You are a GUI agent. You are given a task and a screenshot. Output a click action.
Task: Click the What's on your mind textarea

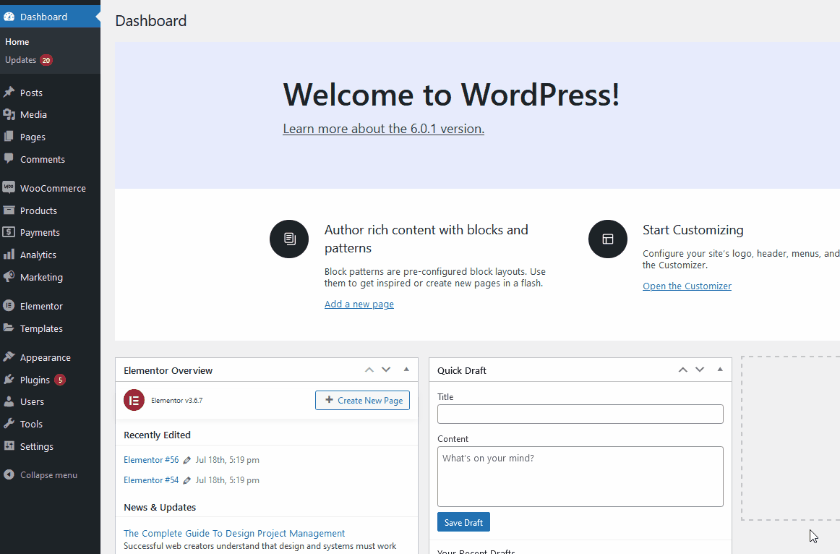(580, 476)
